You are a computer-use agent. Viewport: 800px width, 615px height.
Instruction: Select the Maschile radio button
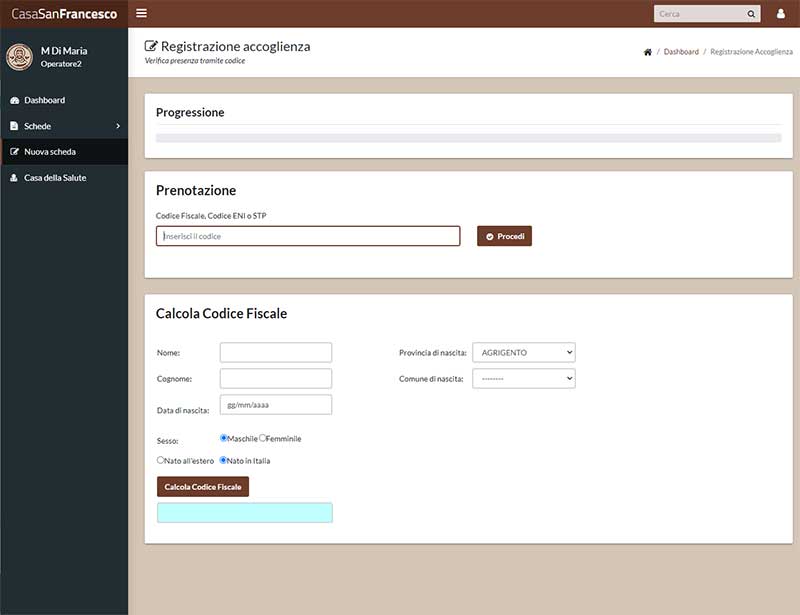[223, 438]
